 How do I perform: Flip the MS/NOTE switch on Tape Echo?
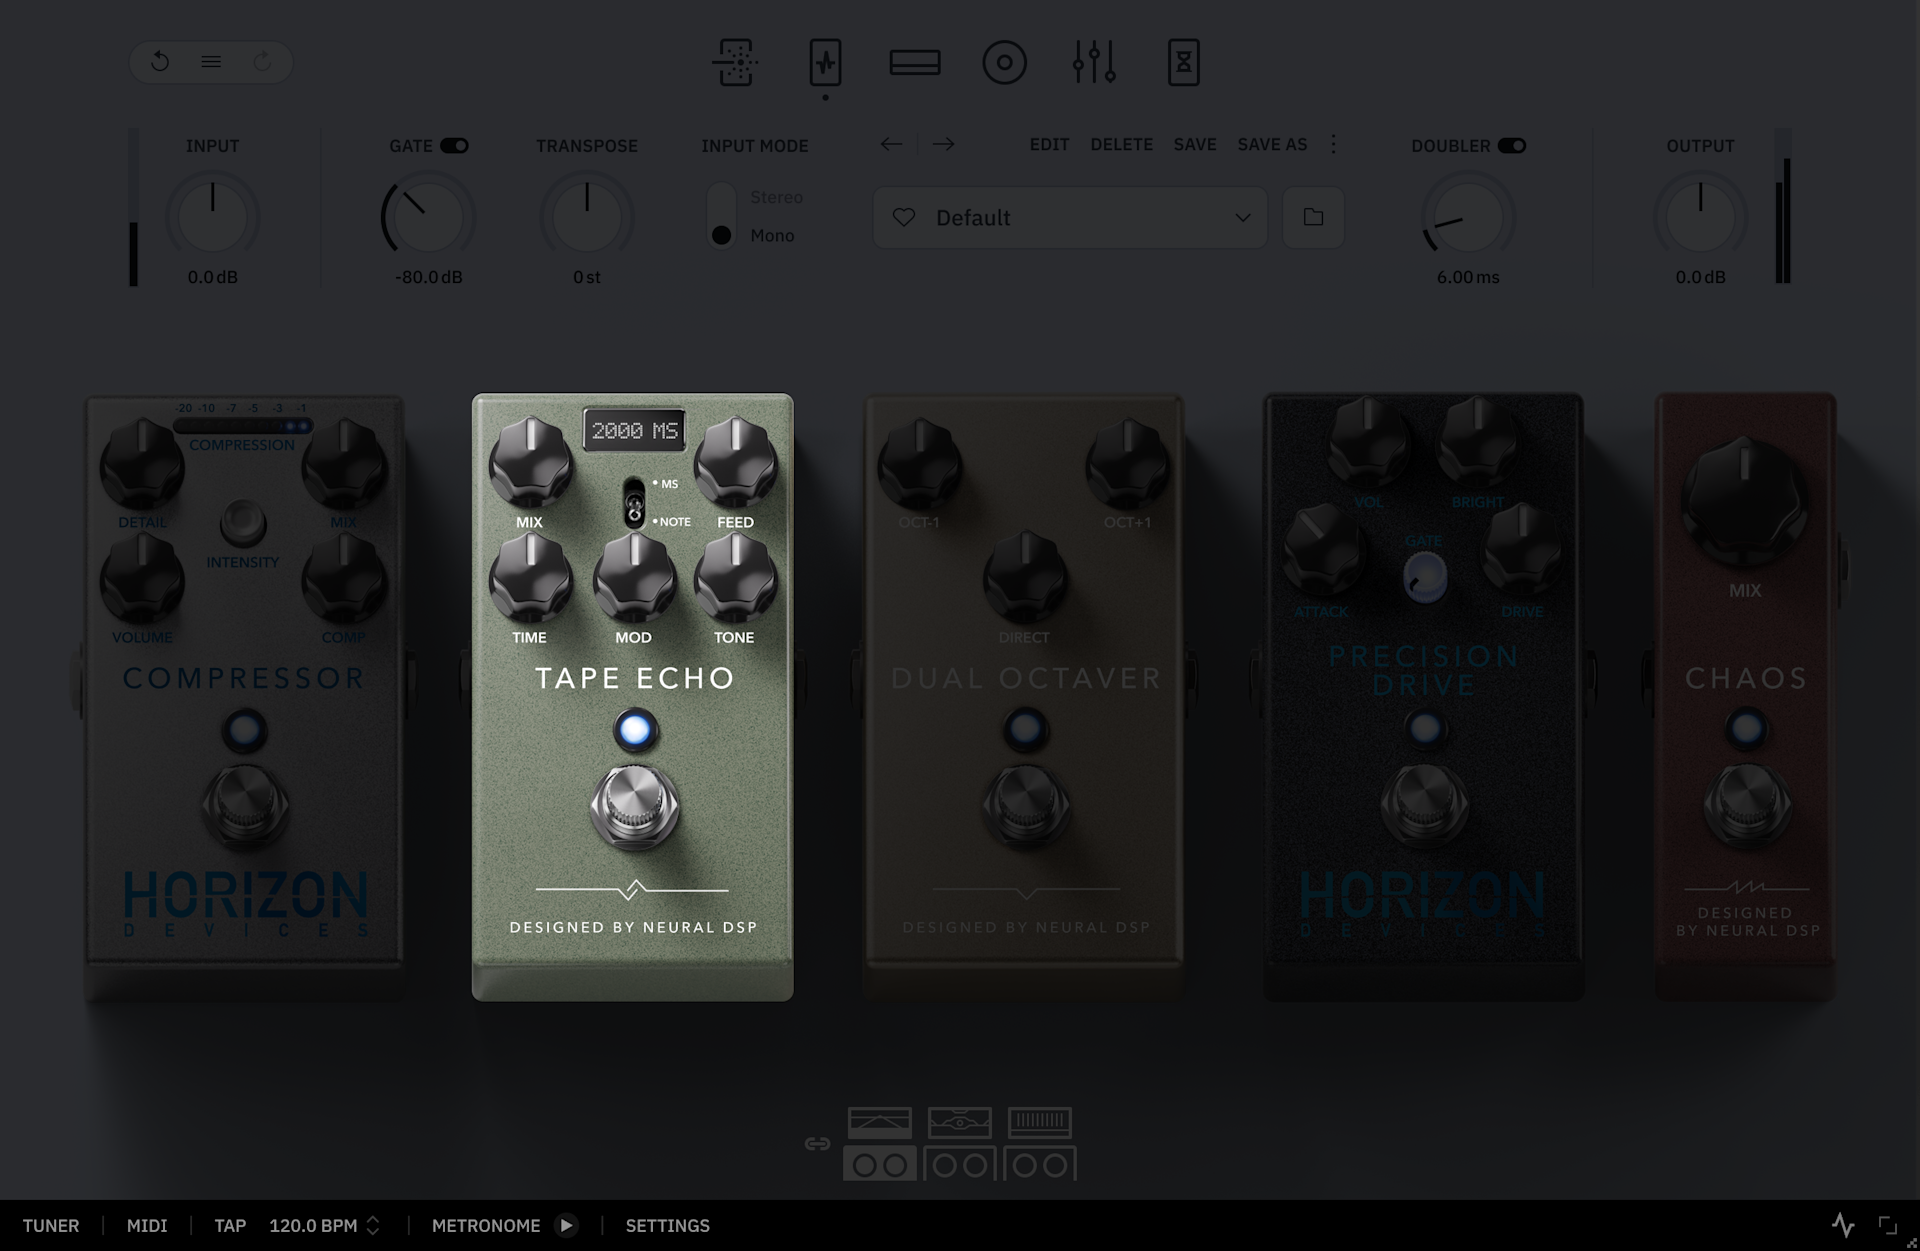(x=634, y=502)
